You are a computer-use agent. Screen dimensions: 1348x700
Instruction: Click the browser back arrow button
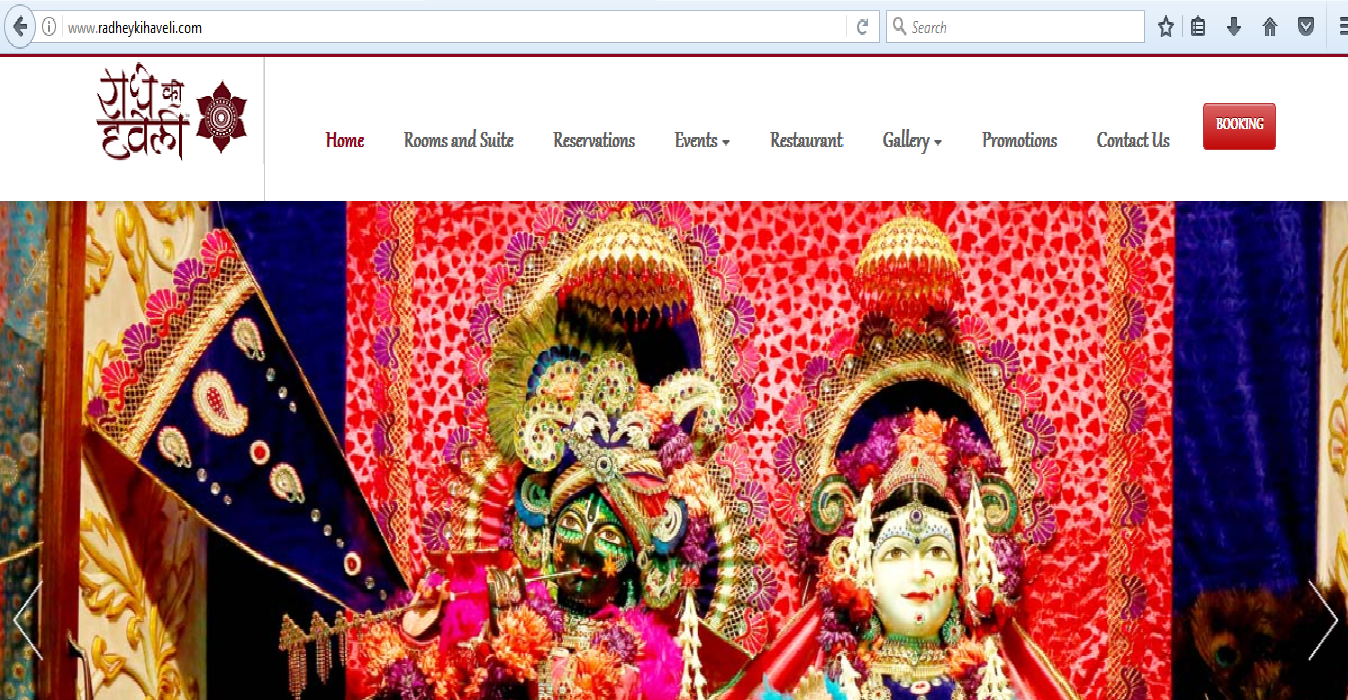[x=18, y=27]
